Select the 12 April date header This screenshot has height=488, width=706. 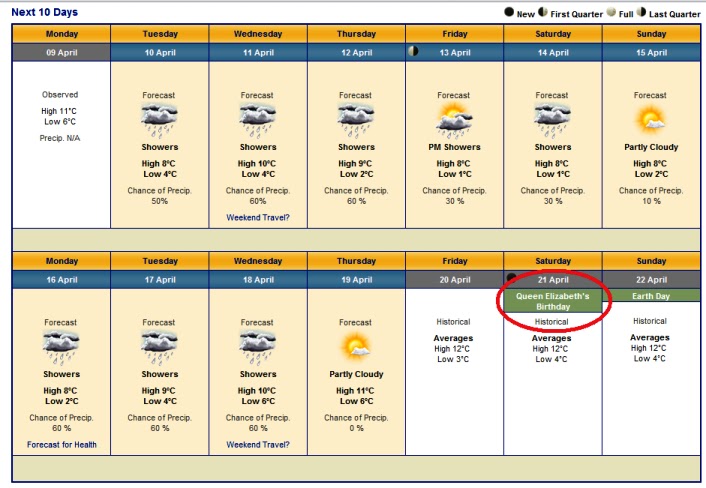pos(357,52)
